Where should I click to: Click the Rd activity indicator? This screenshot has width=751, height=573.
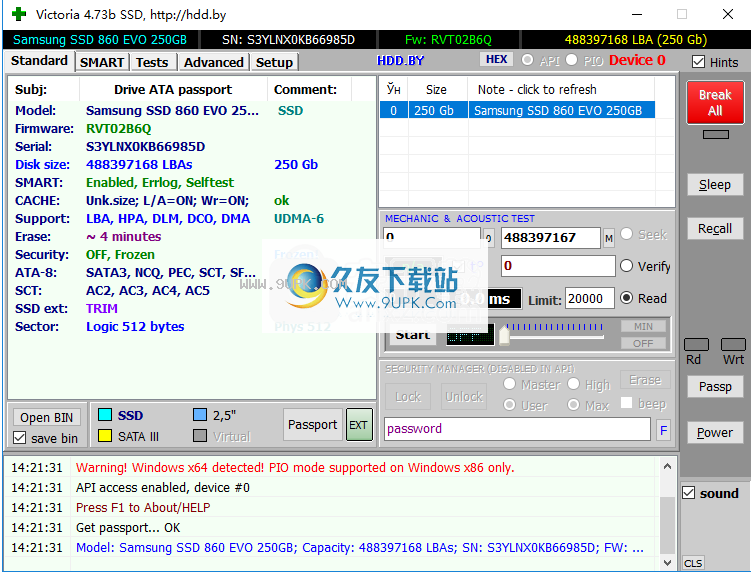coord(696,344)
